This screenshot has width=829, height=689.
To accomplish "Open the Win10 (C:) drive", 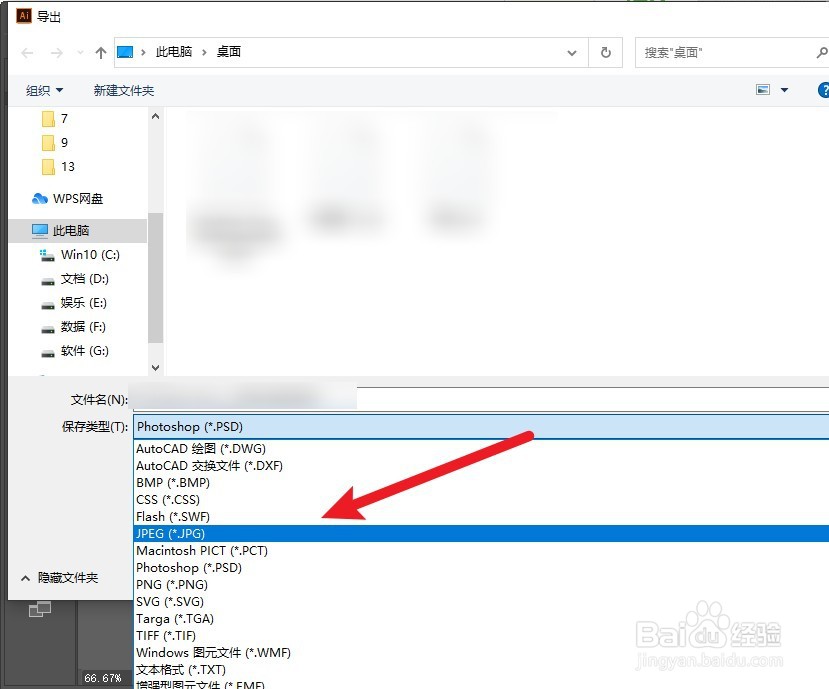I will point(80,255).
